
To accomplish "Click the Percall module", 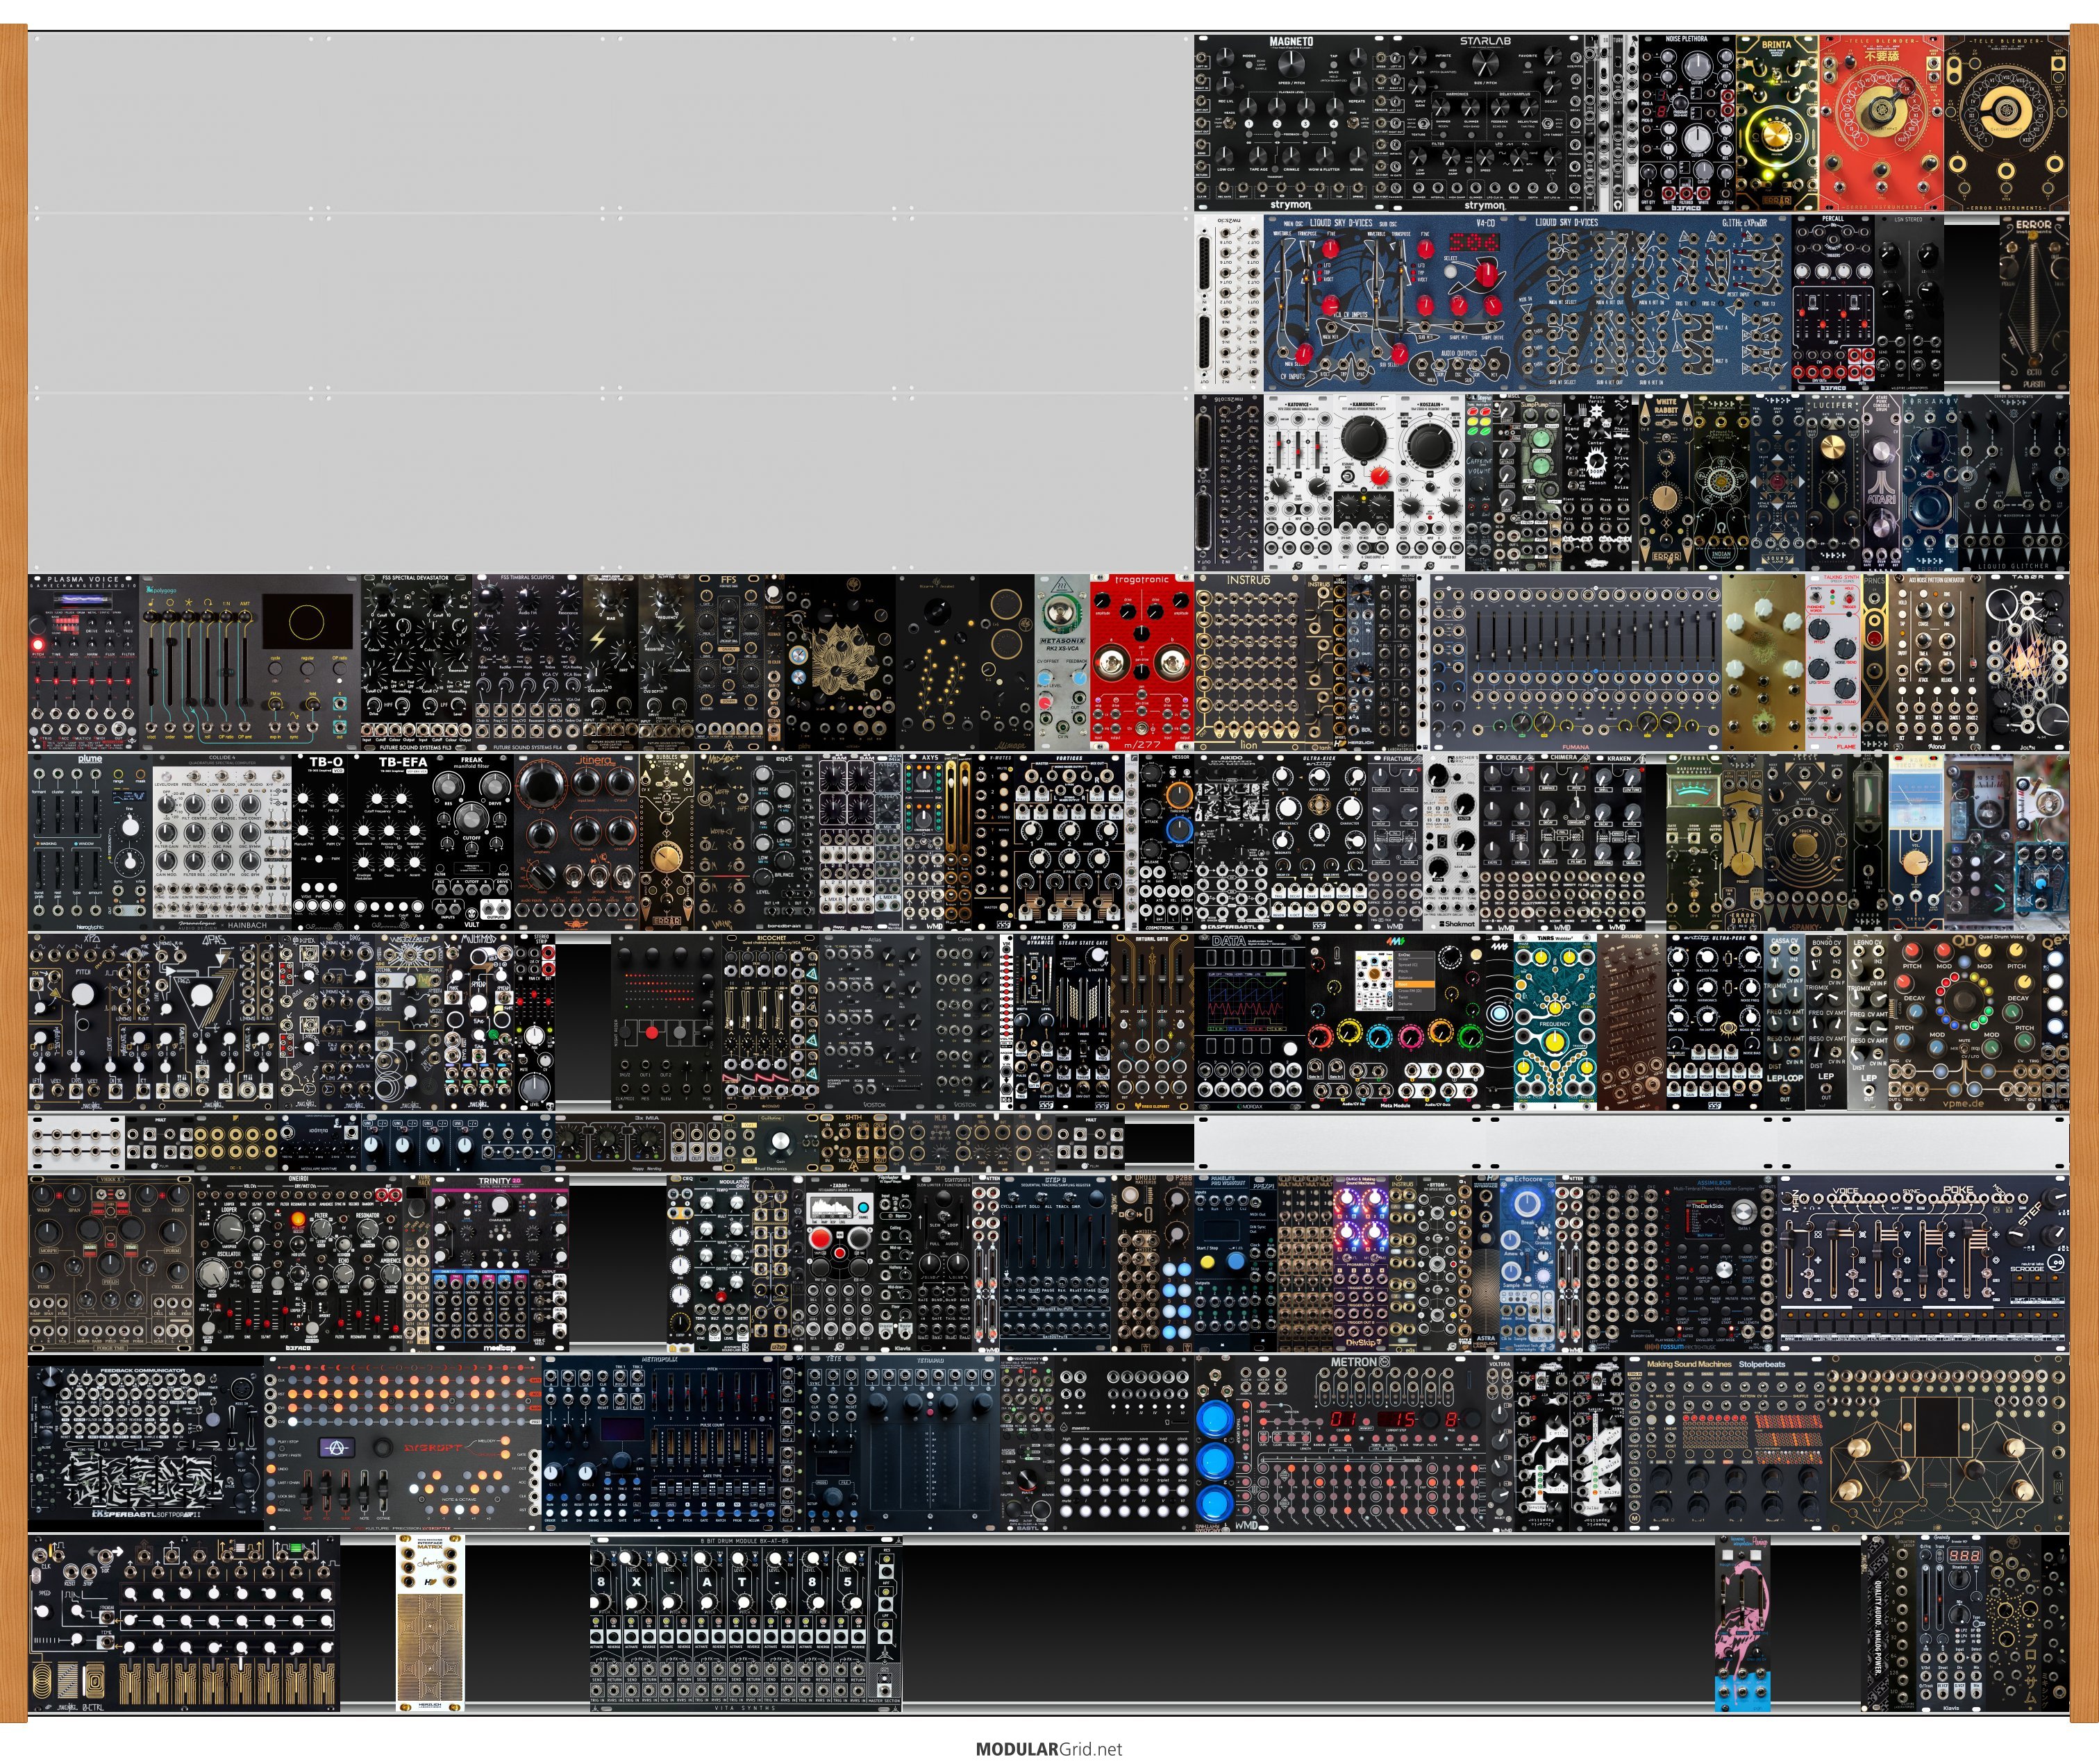I will [1833, 302].
